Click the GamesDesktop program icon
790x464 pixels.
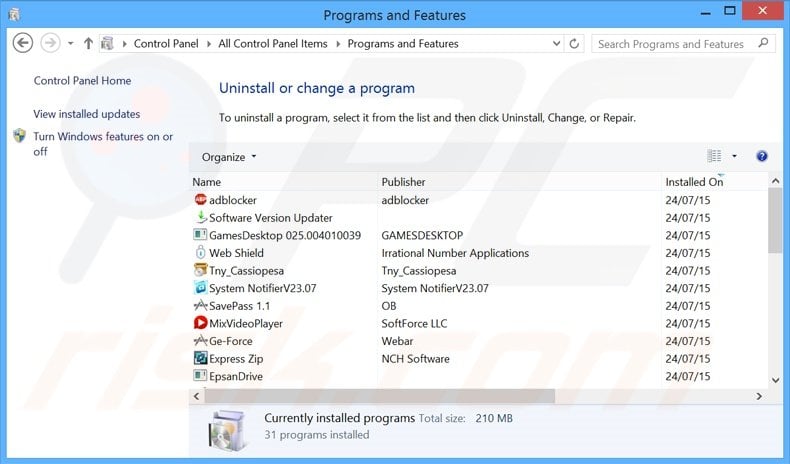(x=201, y=235)
